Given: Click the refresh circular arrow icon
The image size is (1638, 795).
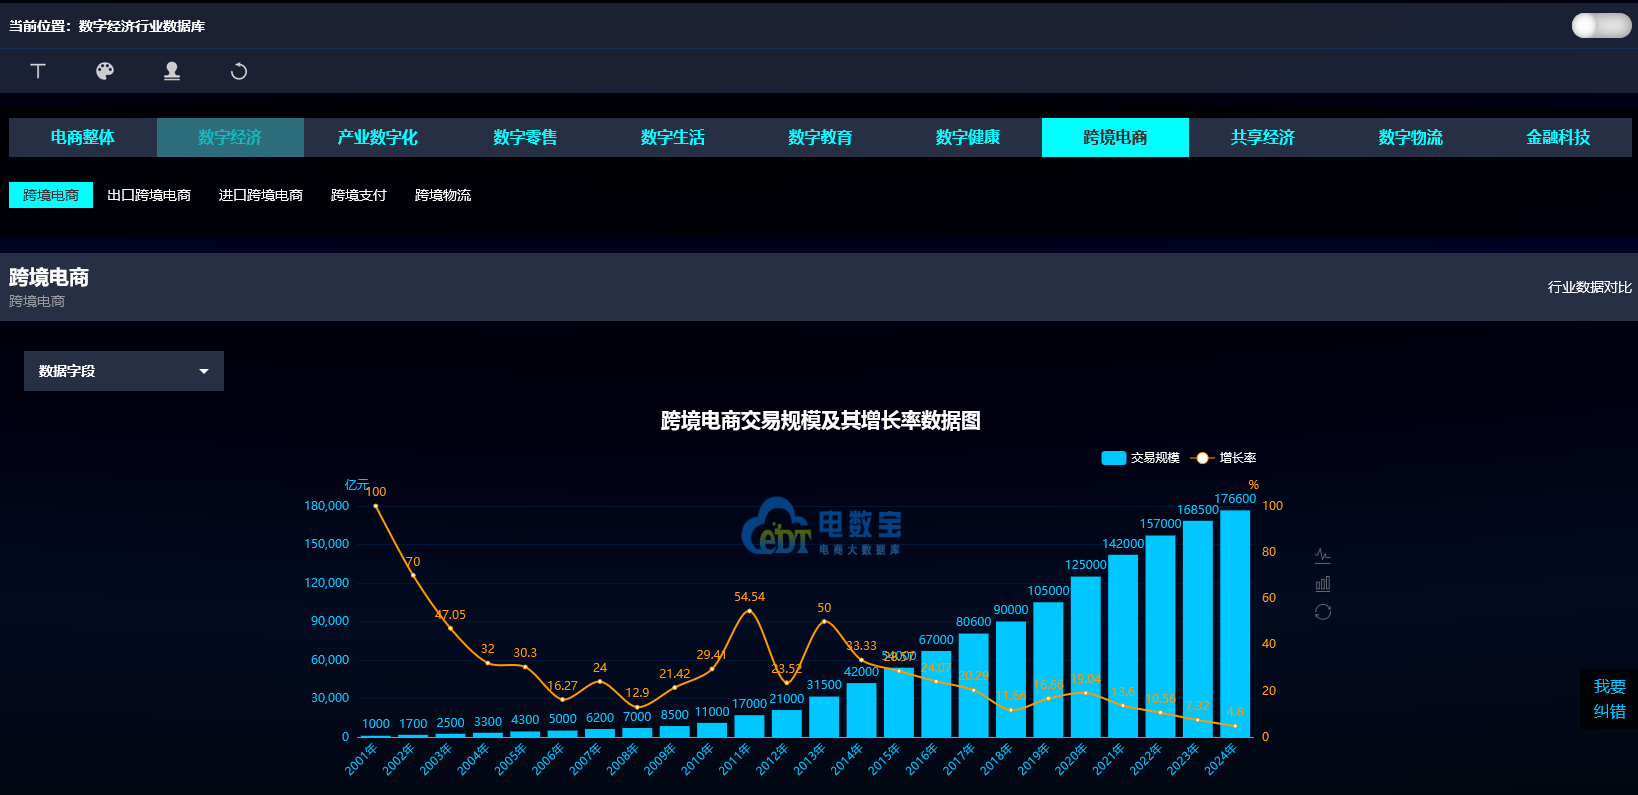Looking at the screenshot, I should coord(239,71).
